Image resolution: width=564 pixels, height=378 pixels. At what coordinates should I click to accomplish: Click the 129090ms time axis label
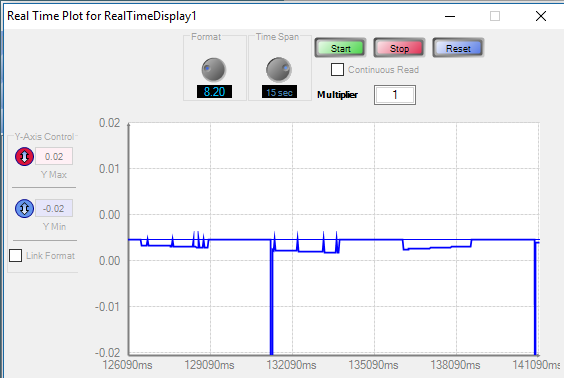click(209, 365)
